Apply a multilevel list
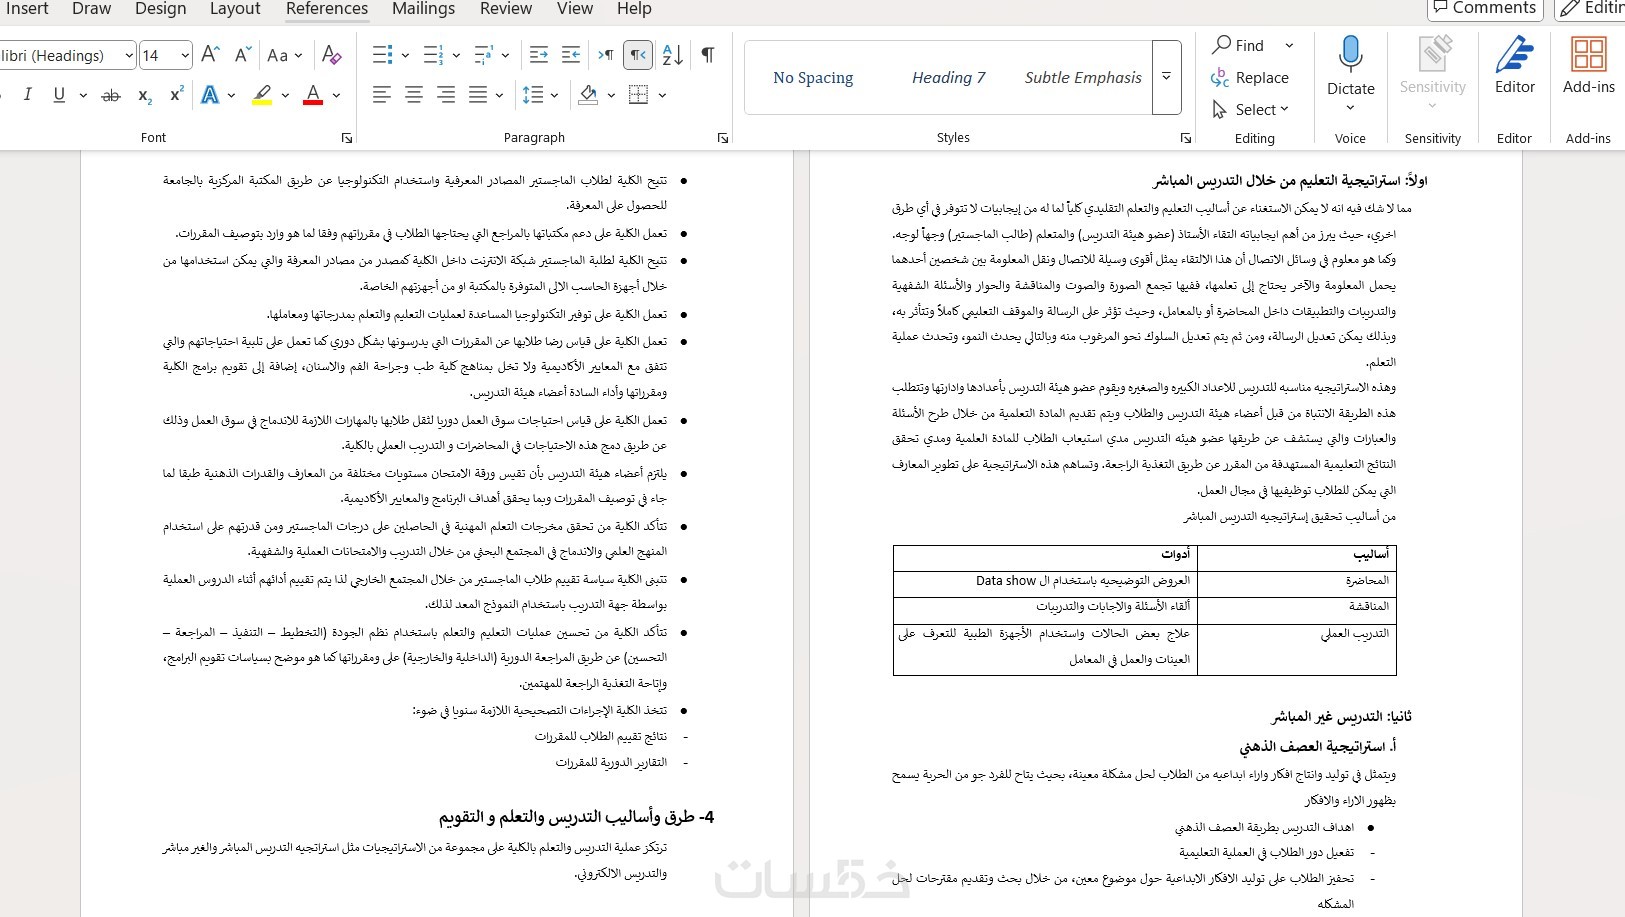The height and width of the screenshot is (917, 1625). point(484,55)
